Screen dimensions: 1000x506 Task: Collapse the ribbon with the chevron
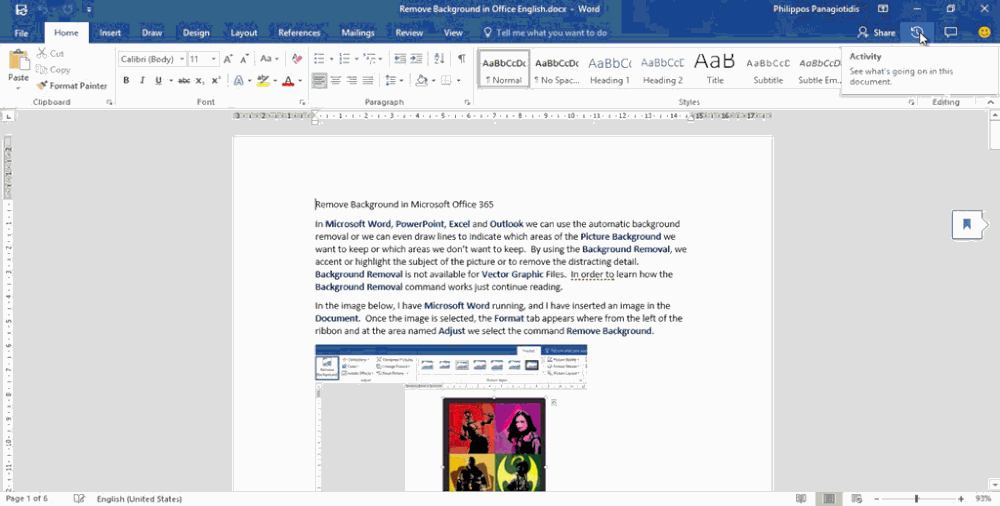tap(990, 102)
